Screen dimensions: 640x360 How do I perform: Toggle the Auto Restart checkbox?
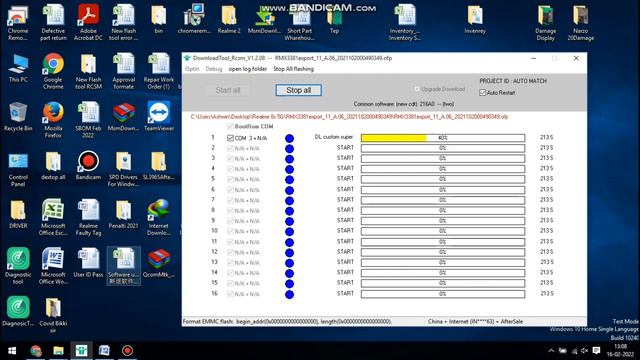(x=483, y=93)
